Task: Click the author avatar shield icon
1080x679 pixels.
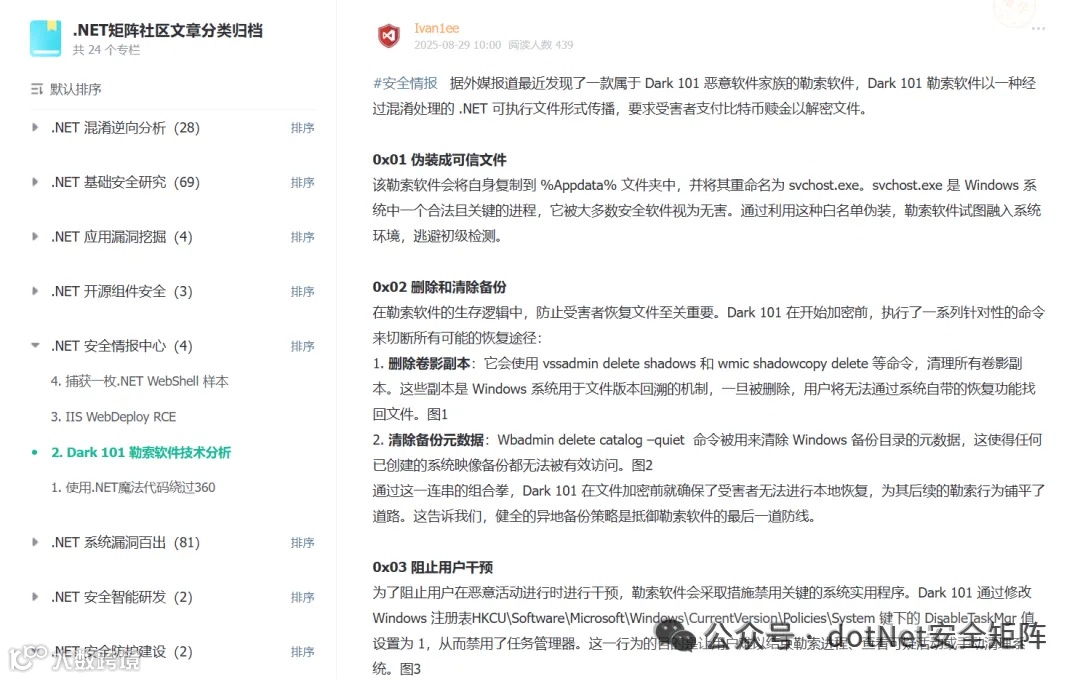Action: click(389, 36)
